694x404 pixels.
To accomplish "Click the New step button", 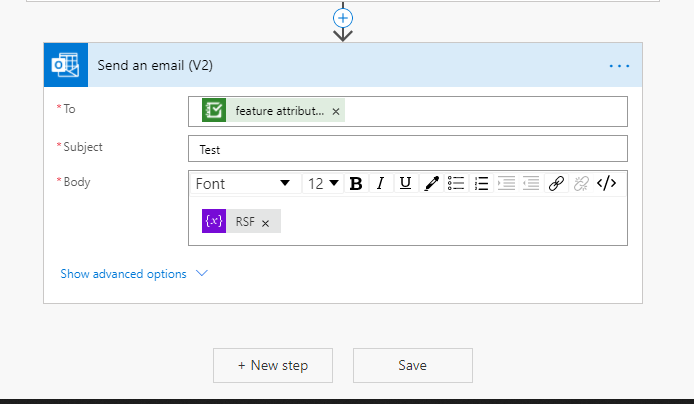I will coord(272,365).
